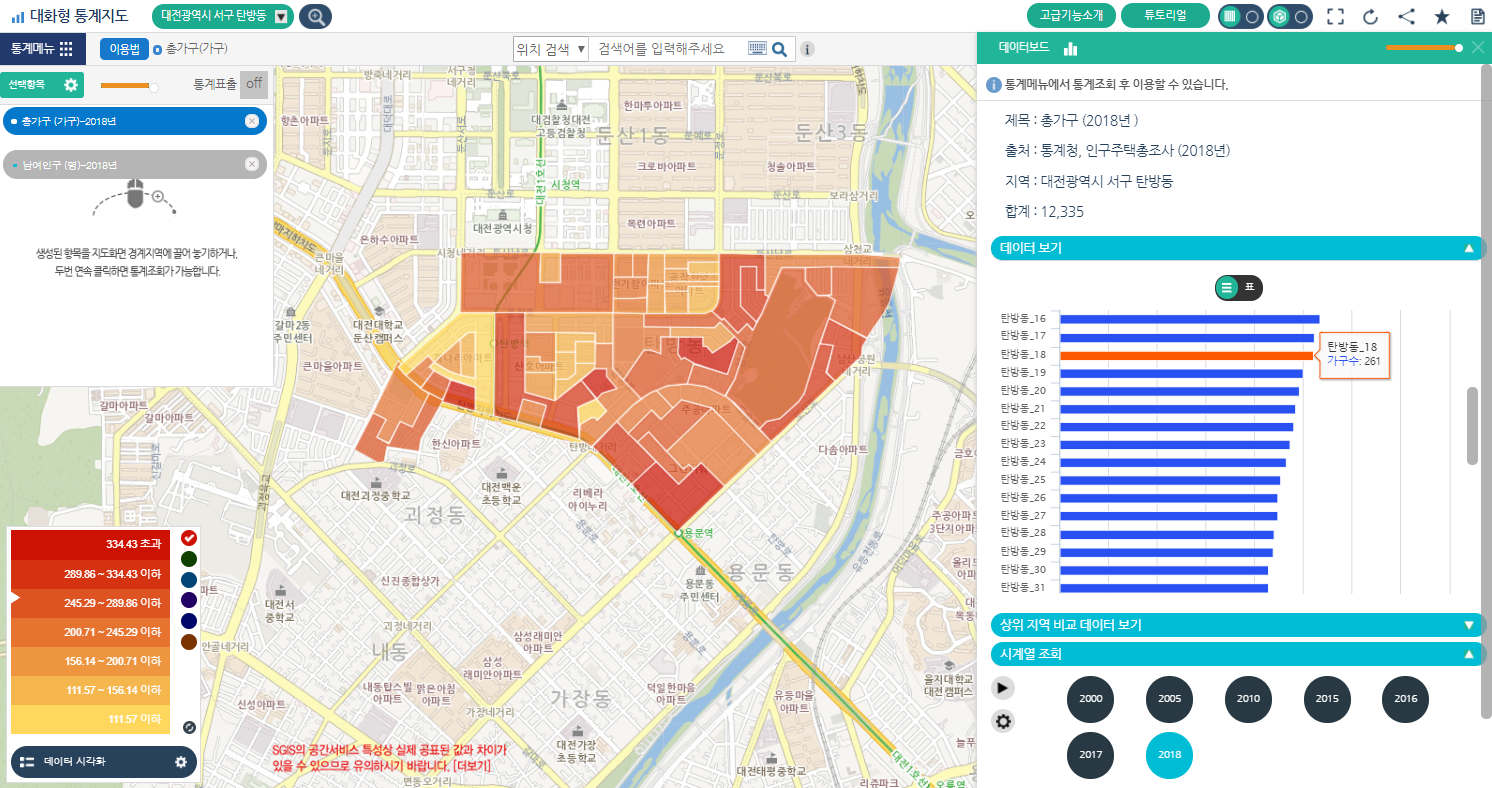Open the 위치 검색 dropdown
The width and height of the screenshot is (1492, 788).
click(550, 49)
